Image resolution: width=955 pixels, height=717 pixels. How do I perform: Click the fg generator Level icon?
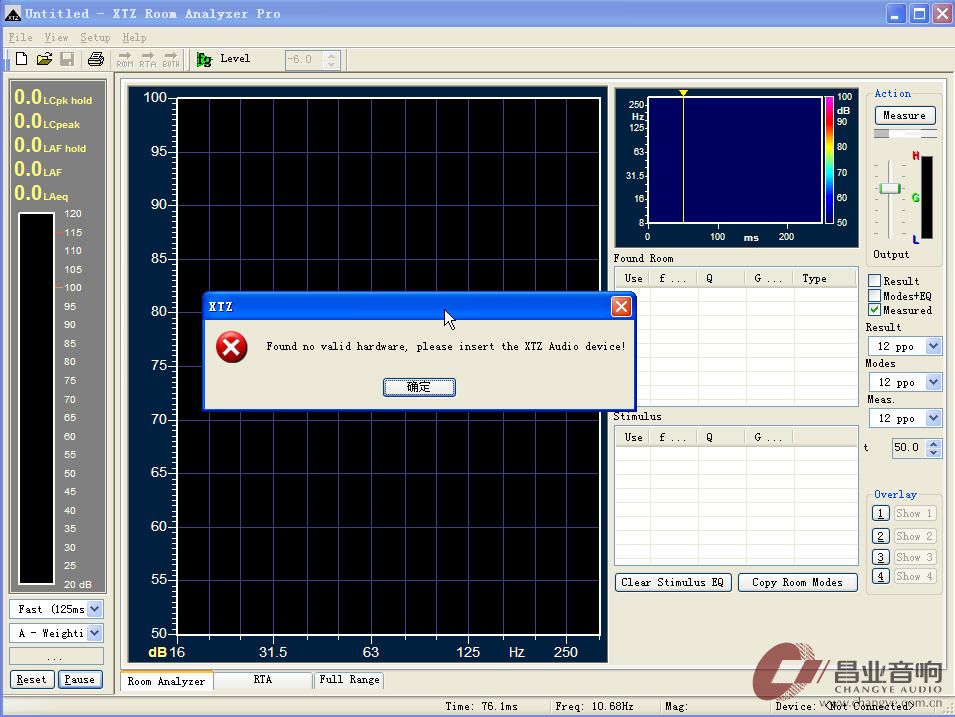[x=204, y=59]
